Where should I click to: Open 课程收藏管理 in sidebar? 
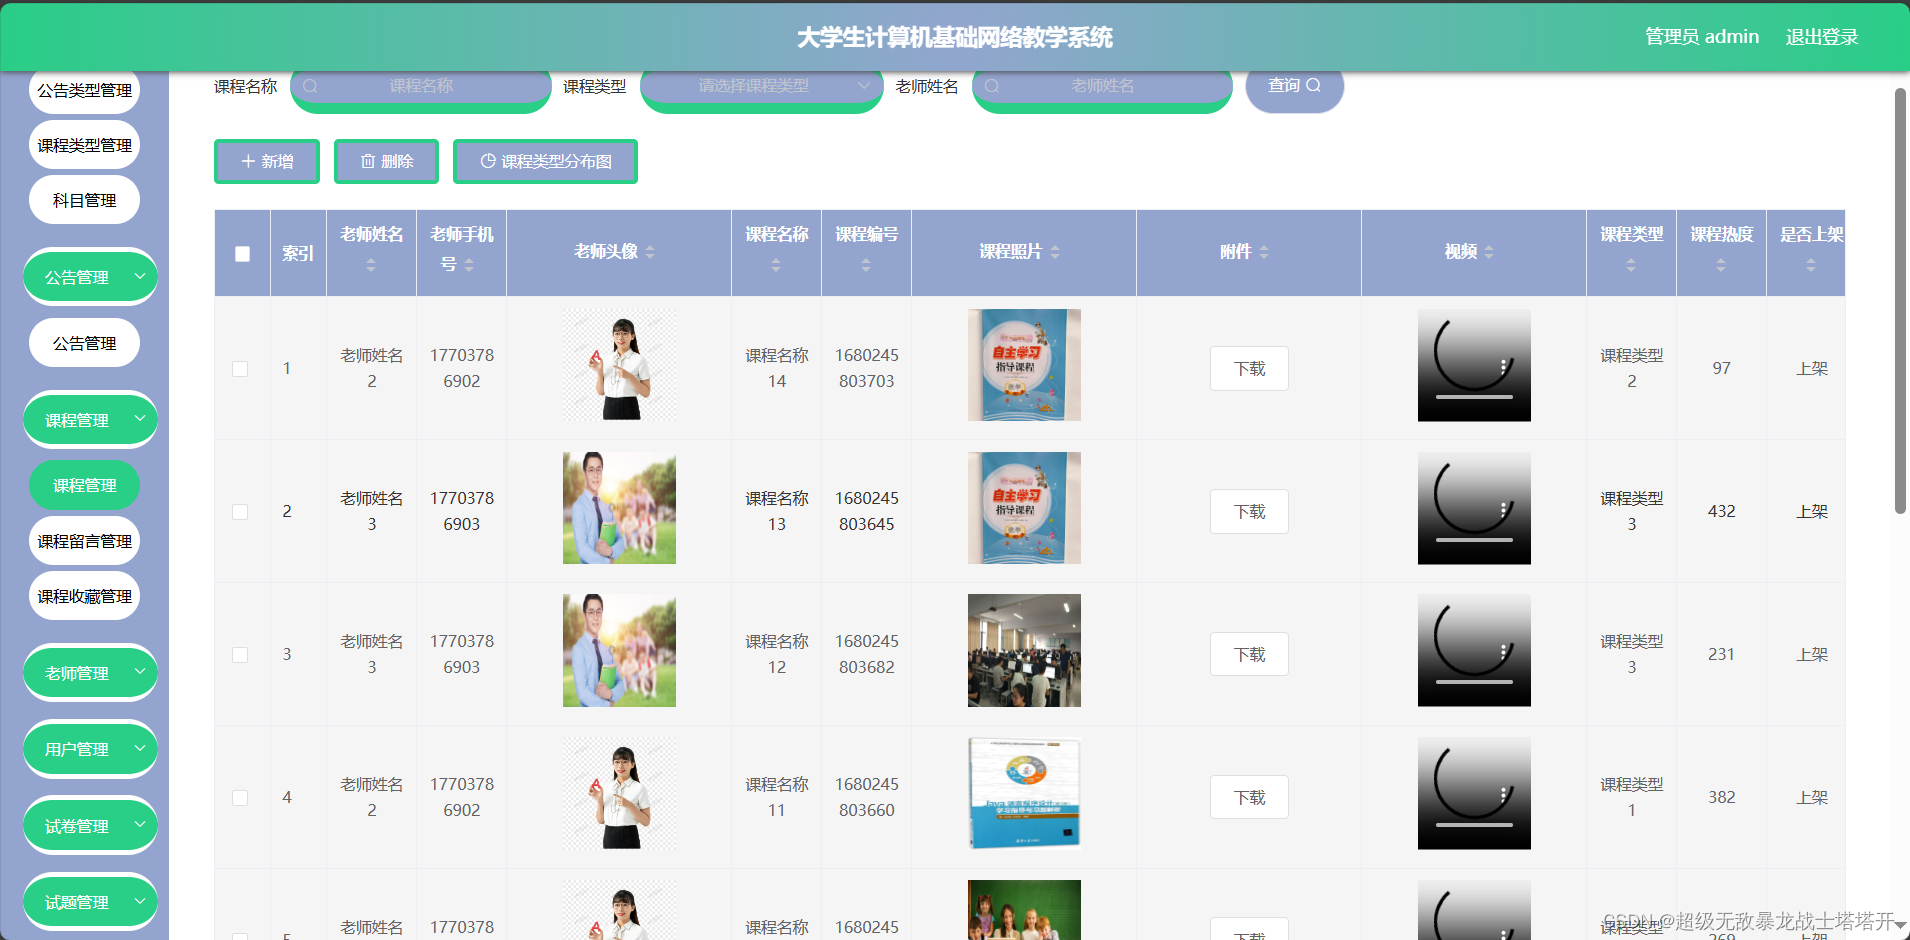click(84, 596)
